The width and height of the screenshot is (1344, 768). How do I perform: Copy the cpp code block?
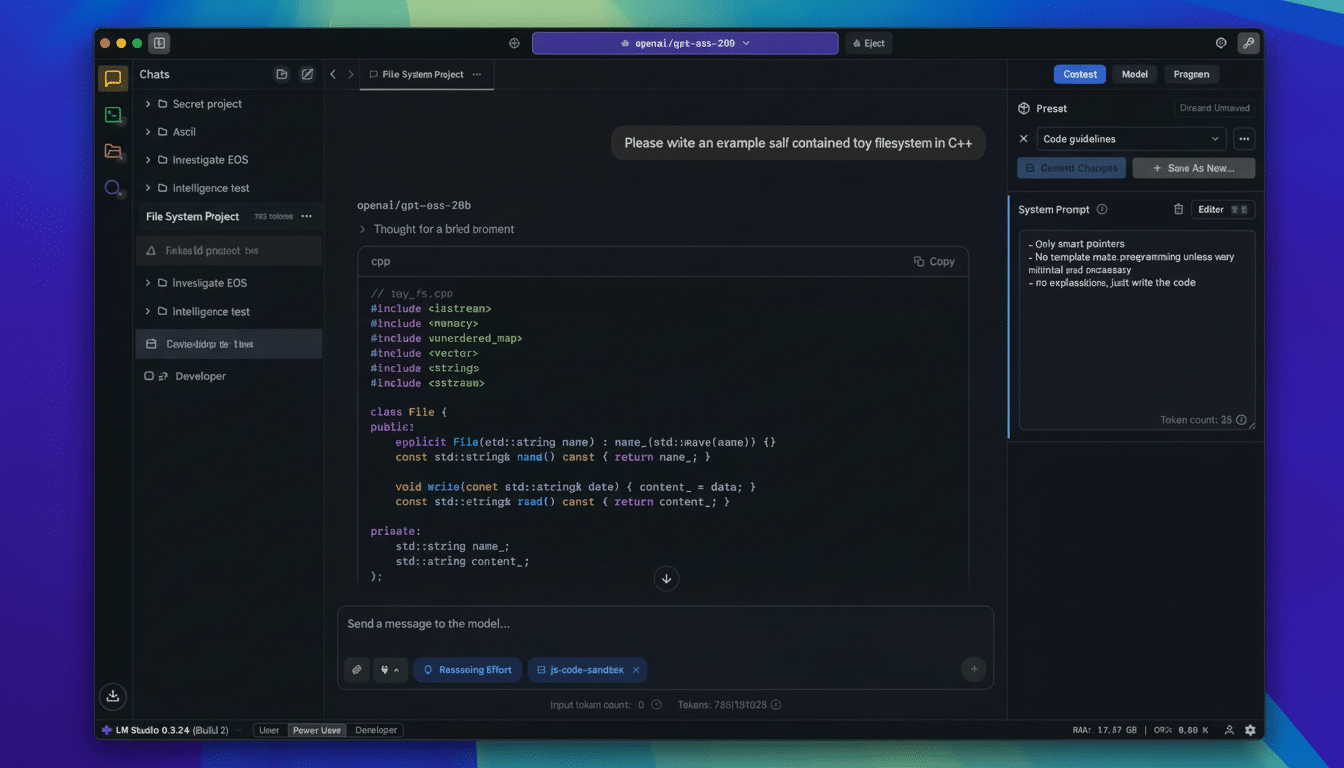point(934,261)
